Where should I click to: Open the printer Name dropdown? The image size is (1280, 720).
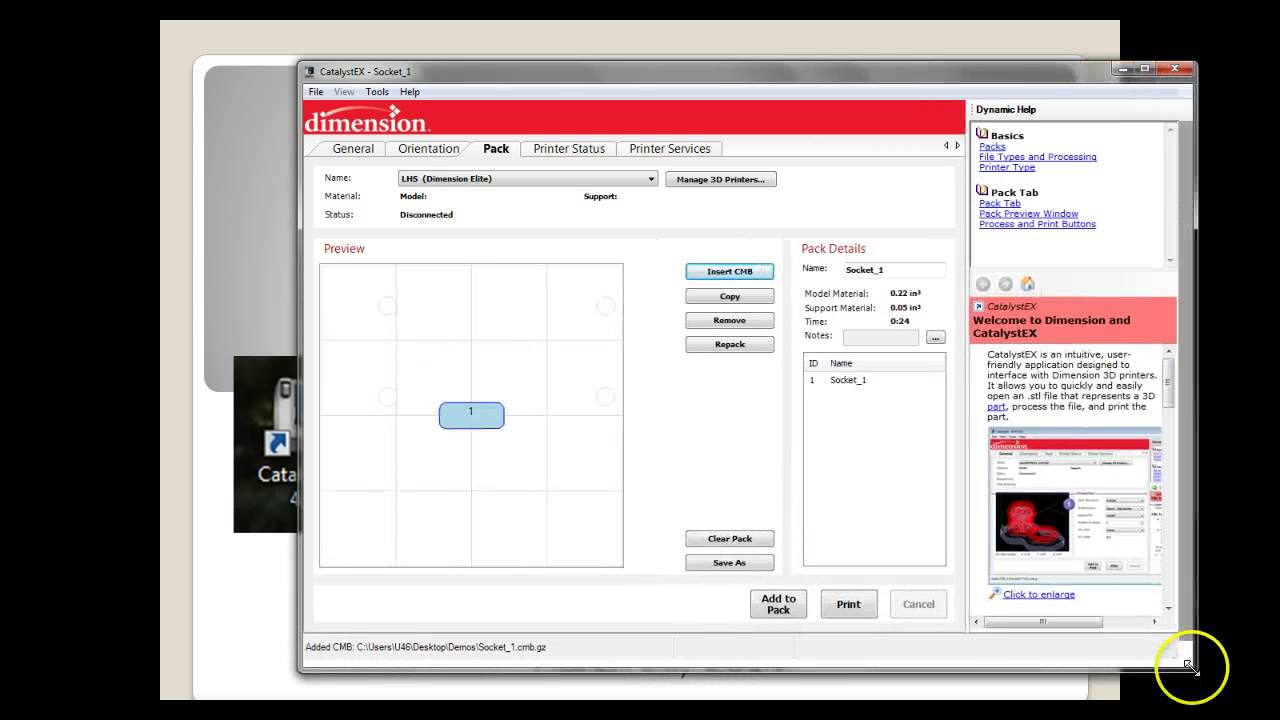point(527,179)
